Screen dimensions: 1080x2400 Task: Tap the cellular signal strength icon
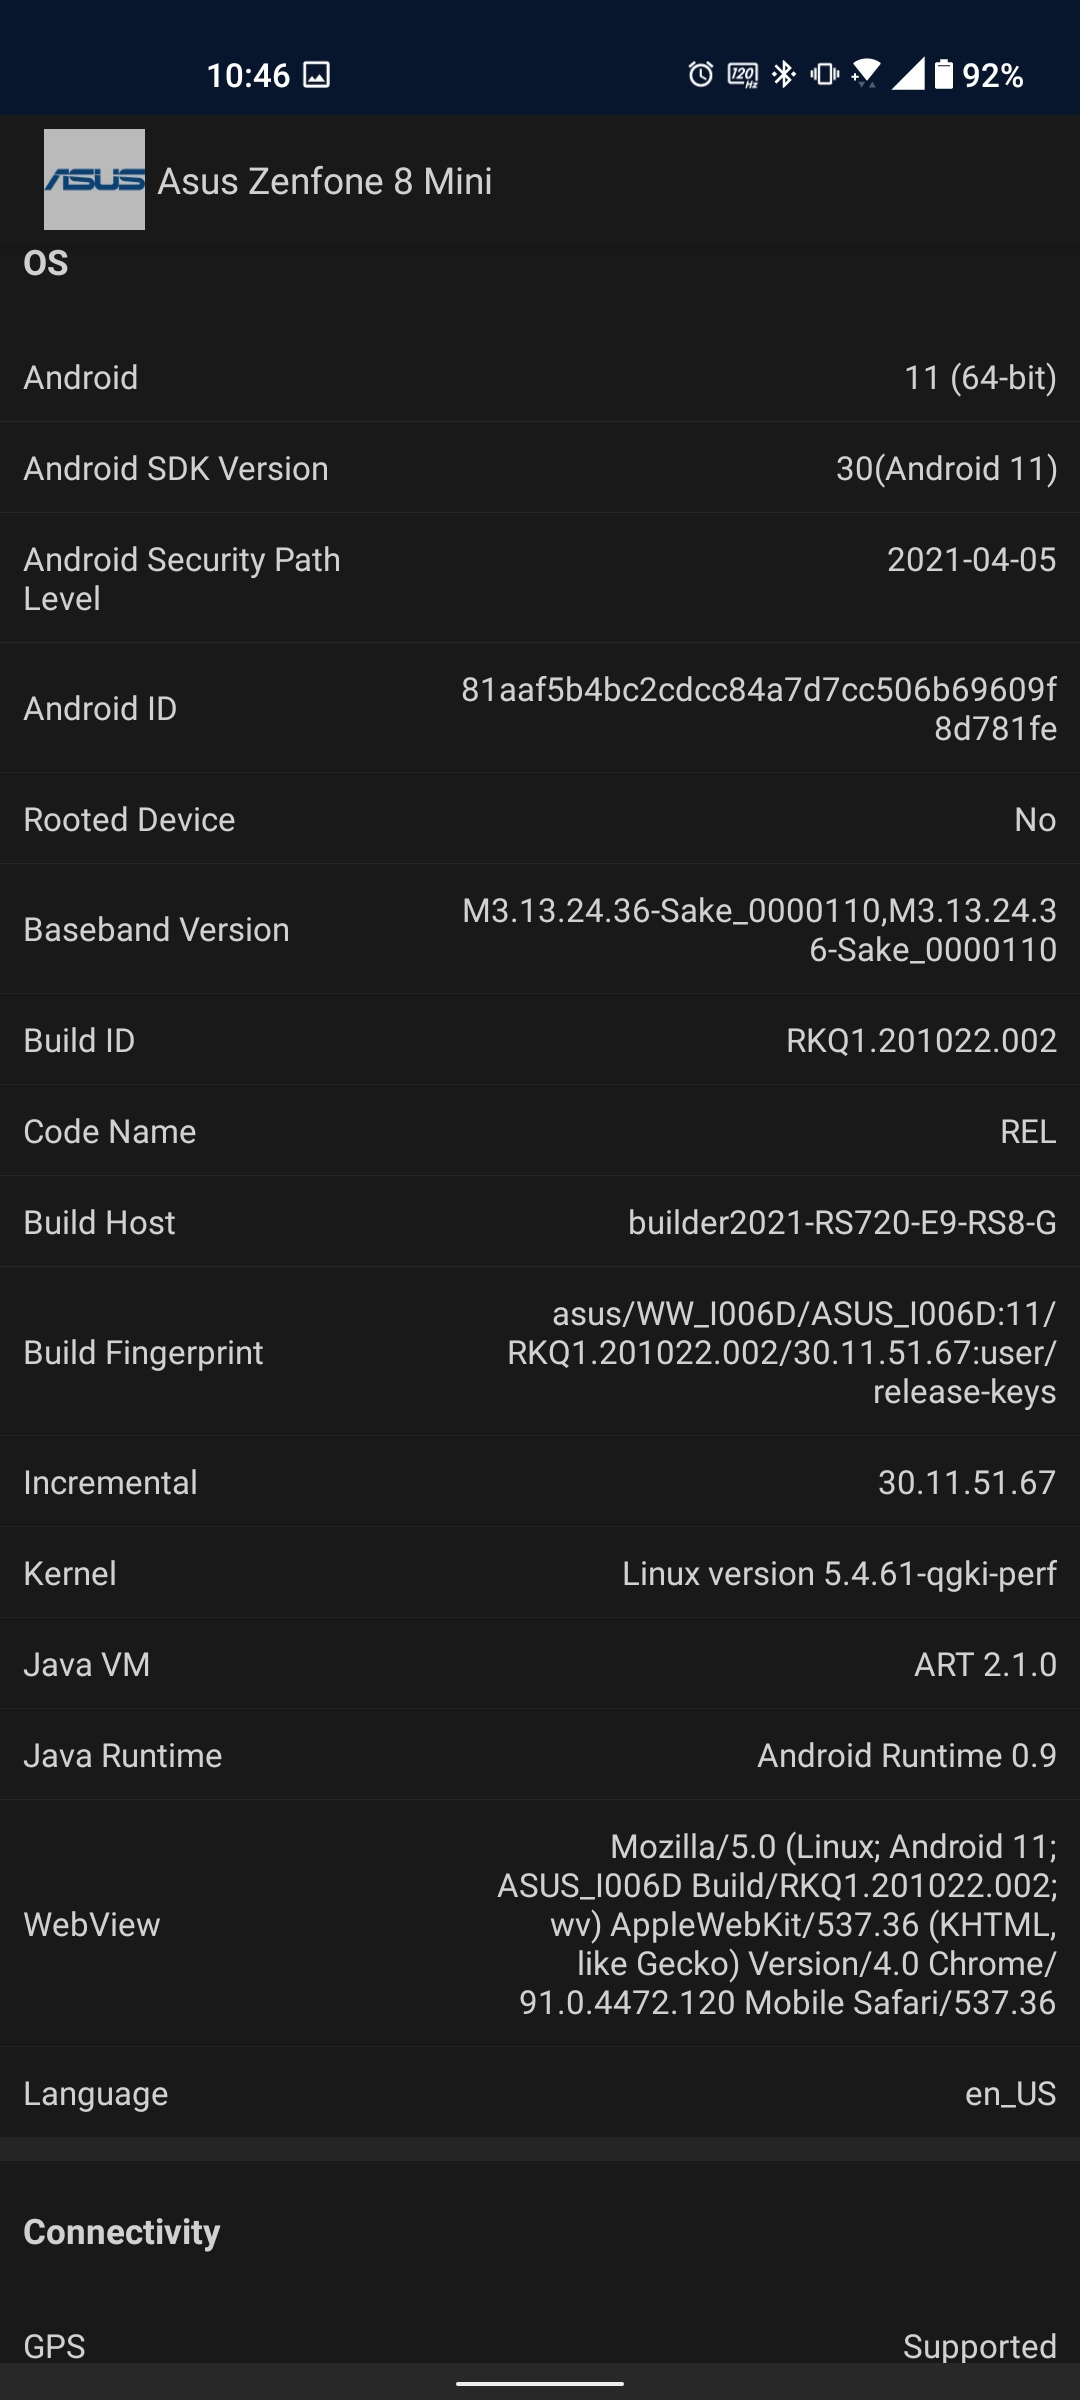pyautogui.click(x=908, y=74)
